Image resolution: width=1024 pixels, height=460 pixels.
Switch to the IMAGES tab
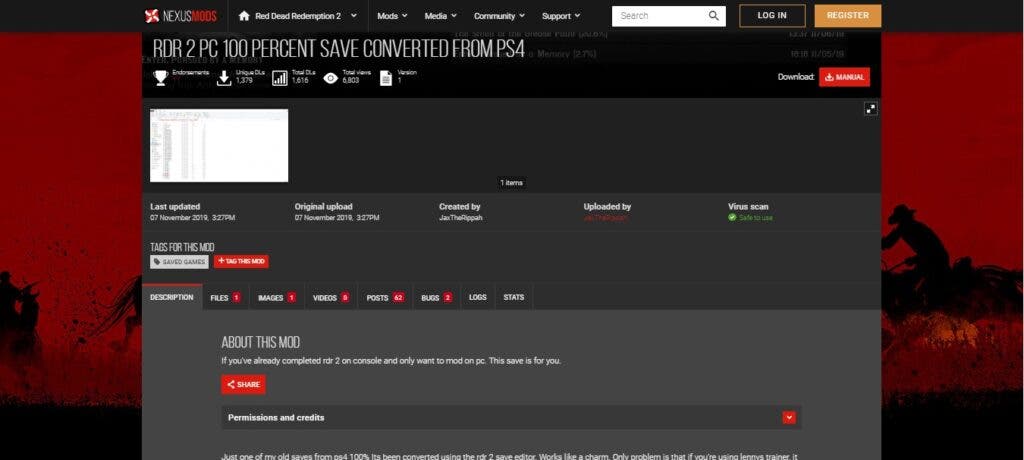(276, 297)
